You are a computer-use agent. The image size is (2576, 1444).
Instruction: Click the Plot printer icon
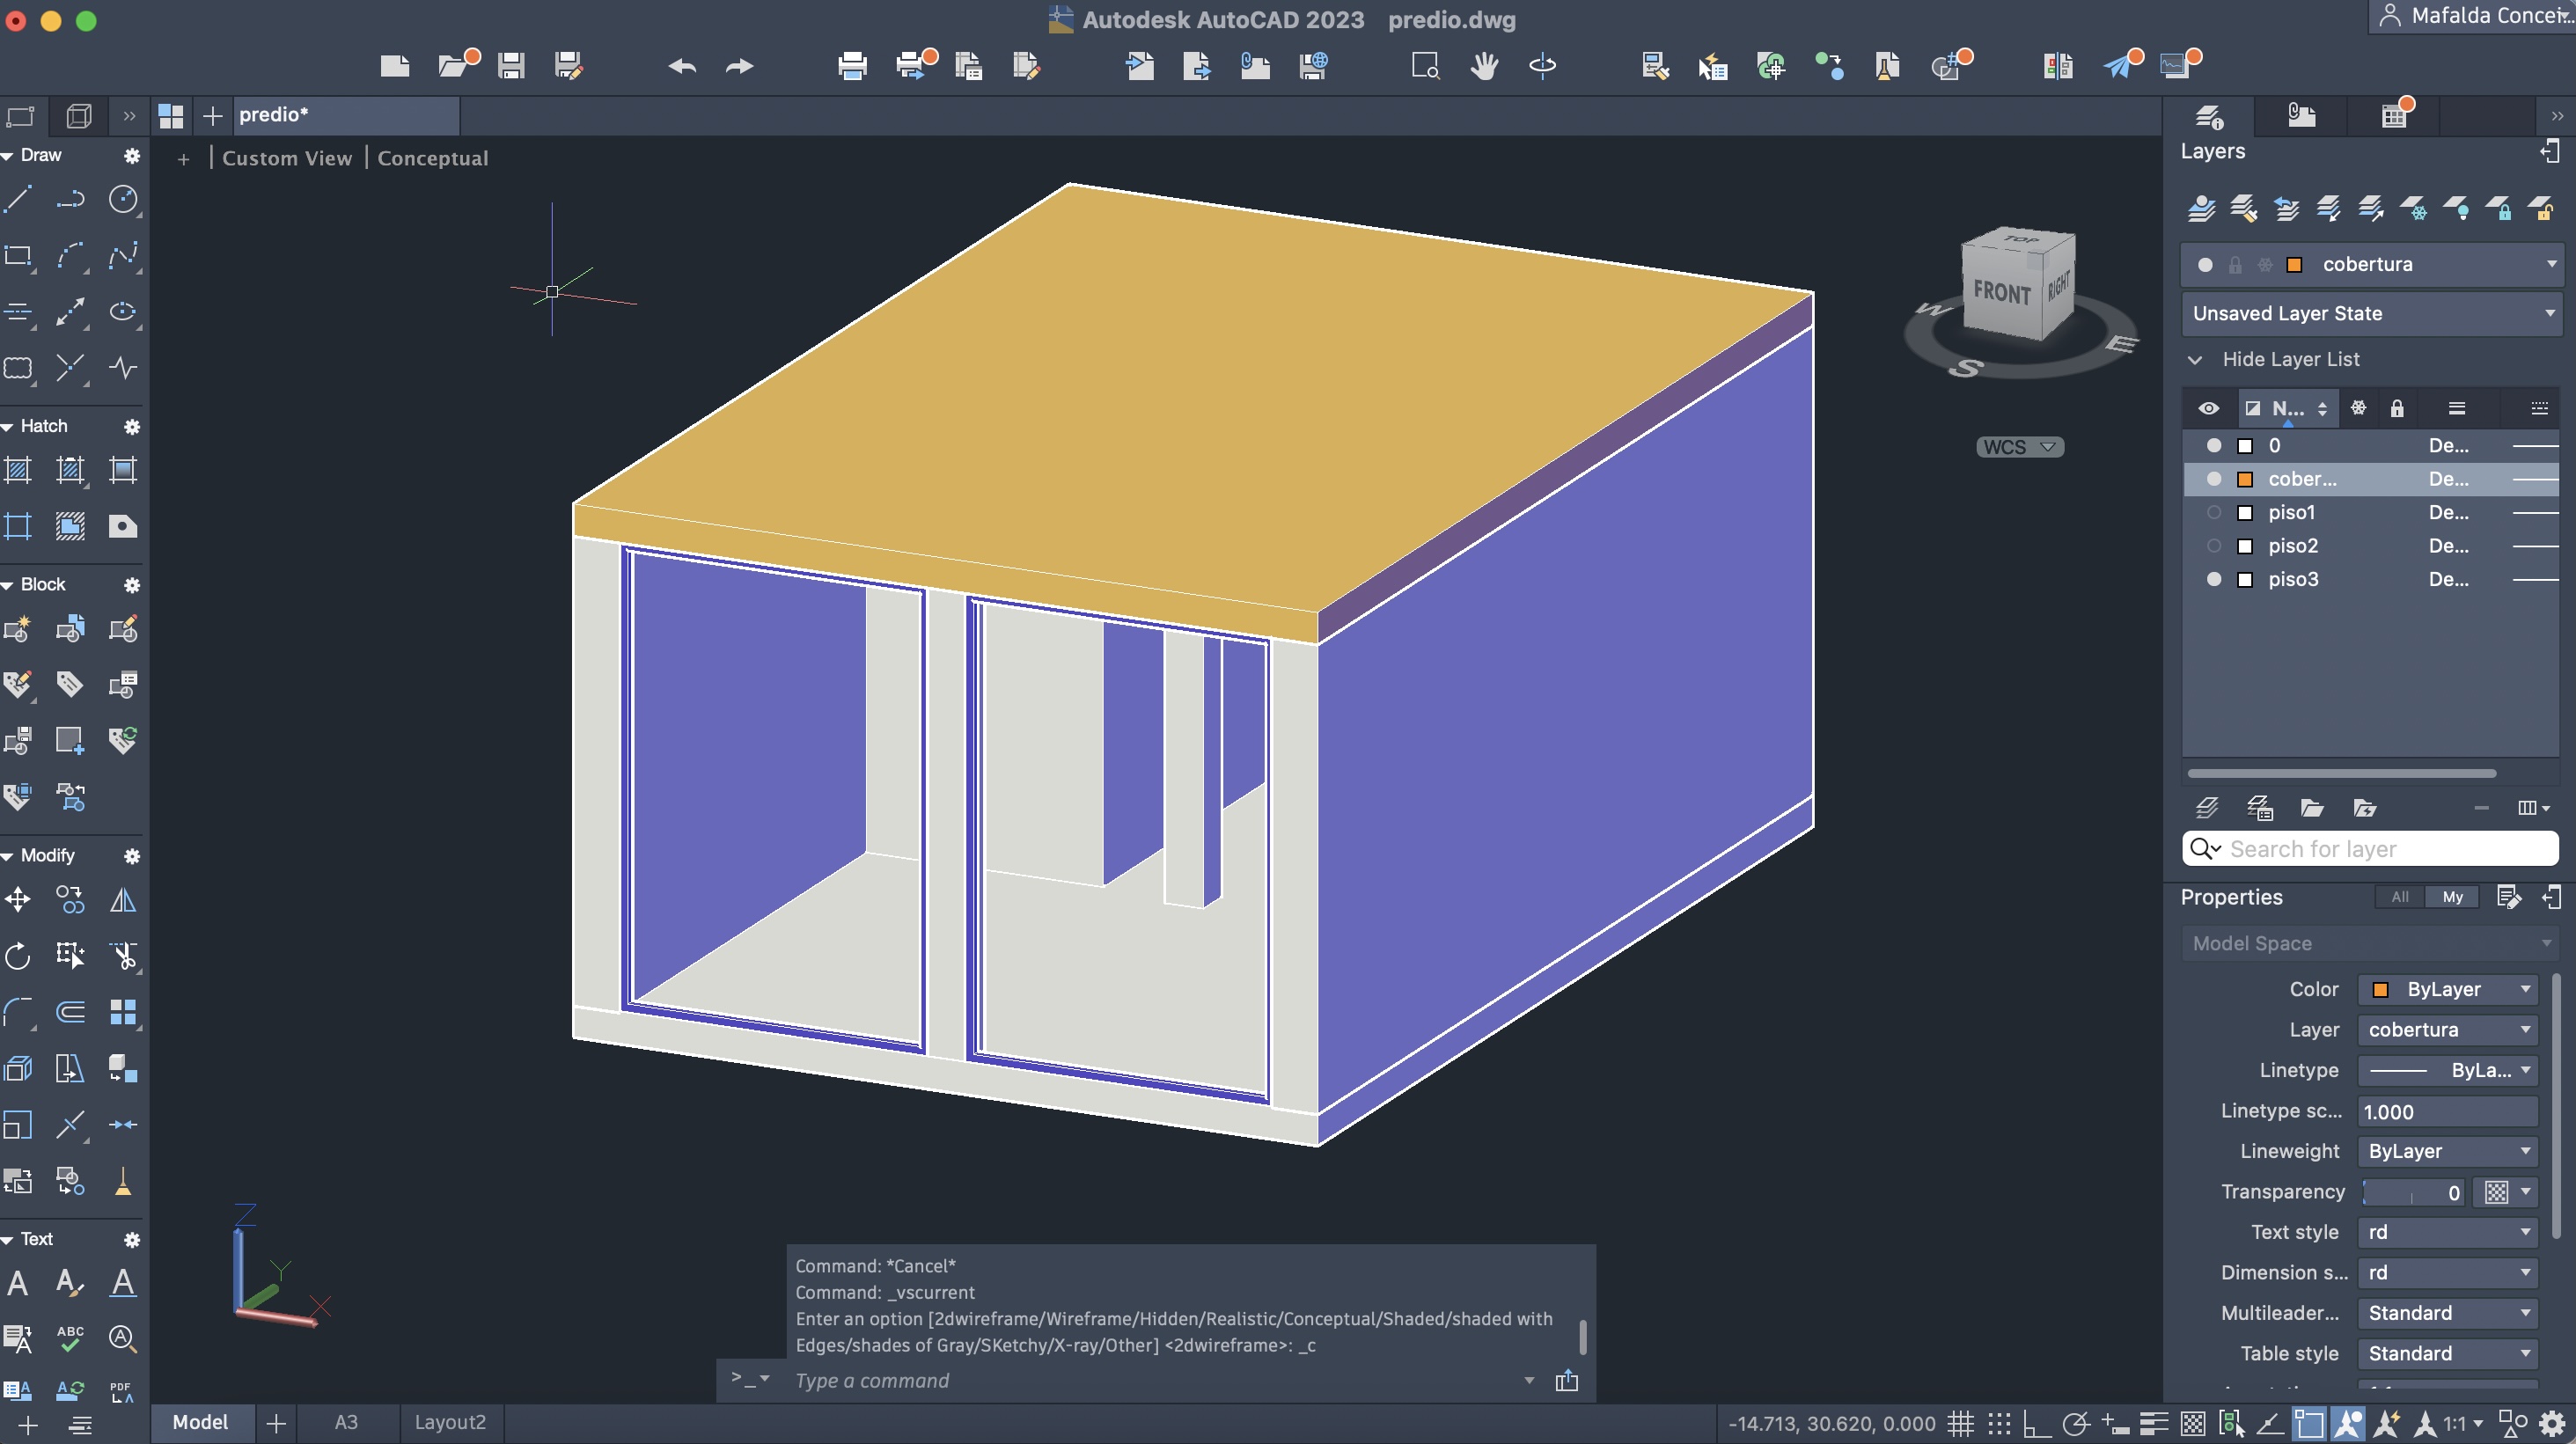pos(852,66)
